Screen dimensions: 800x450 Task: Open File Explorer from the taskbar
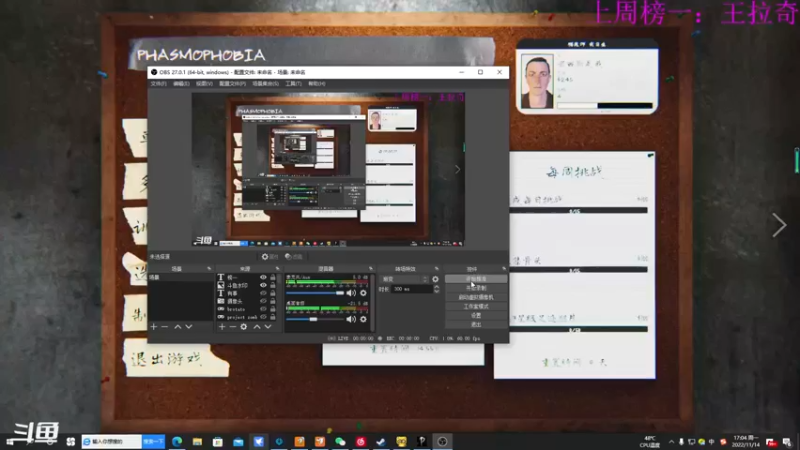coord(197,441)
